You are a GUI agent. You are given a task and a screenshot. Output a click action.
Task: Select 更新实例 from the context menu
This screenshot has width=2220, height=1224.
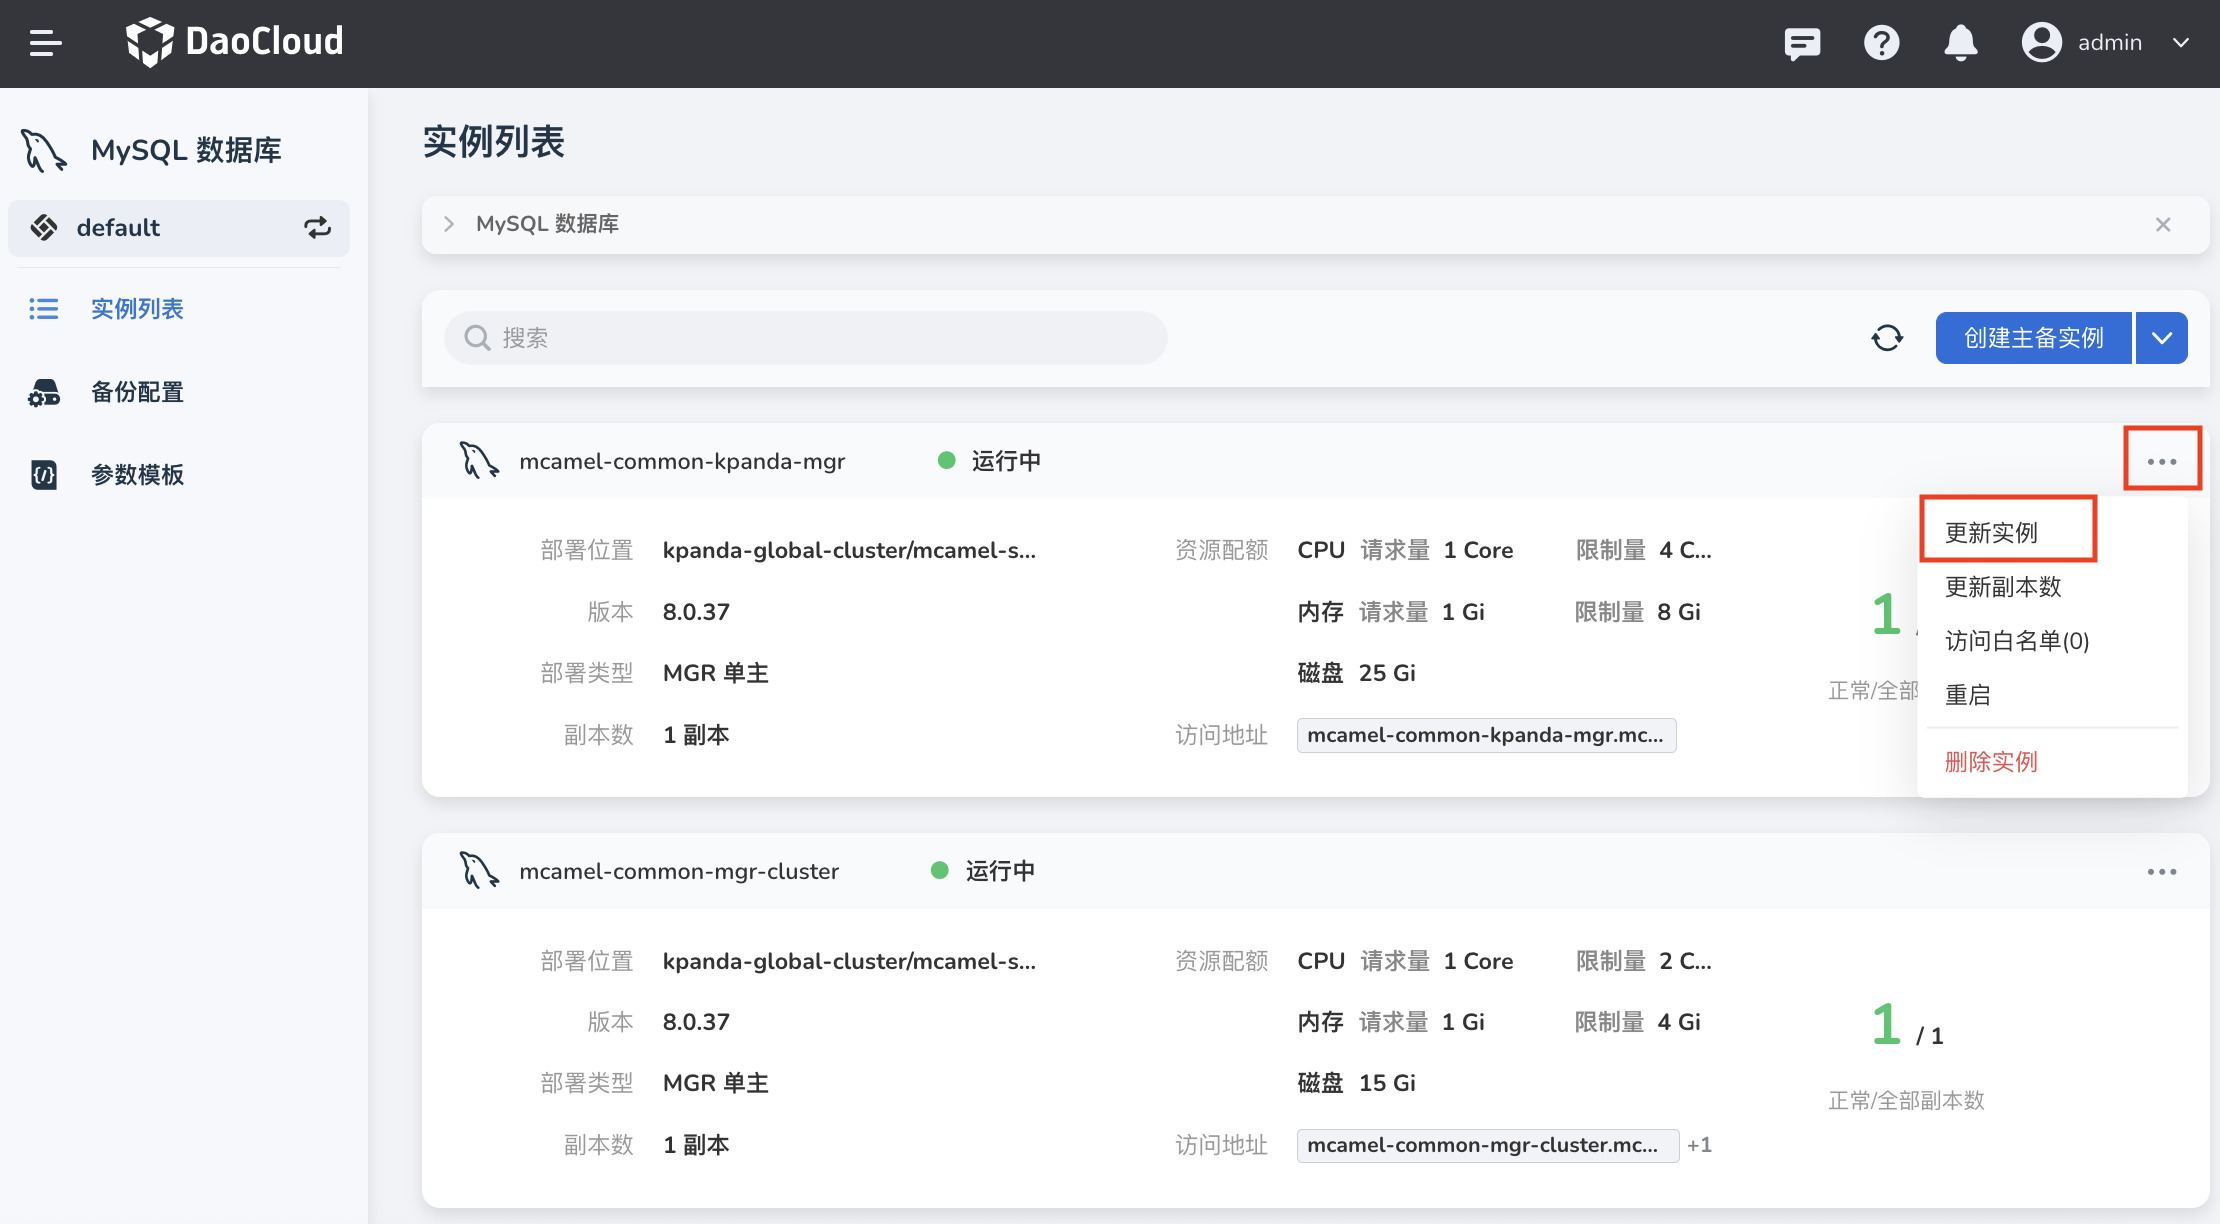pos(1991,532)
